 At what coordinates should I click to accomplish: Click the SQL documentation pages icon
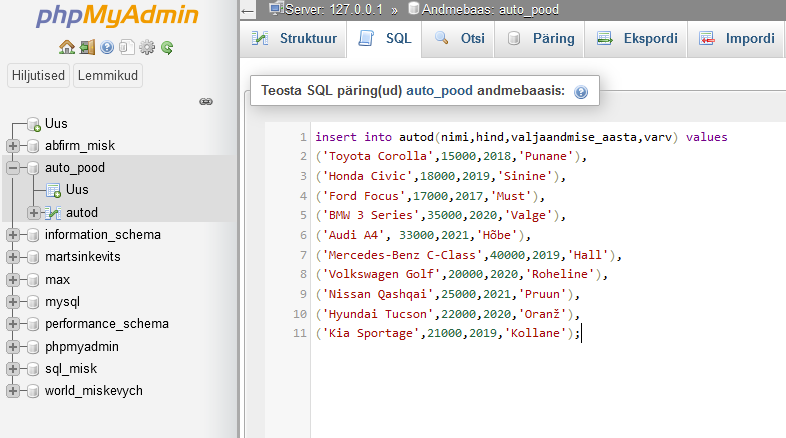point(126,47)
